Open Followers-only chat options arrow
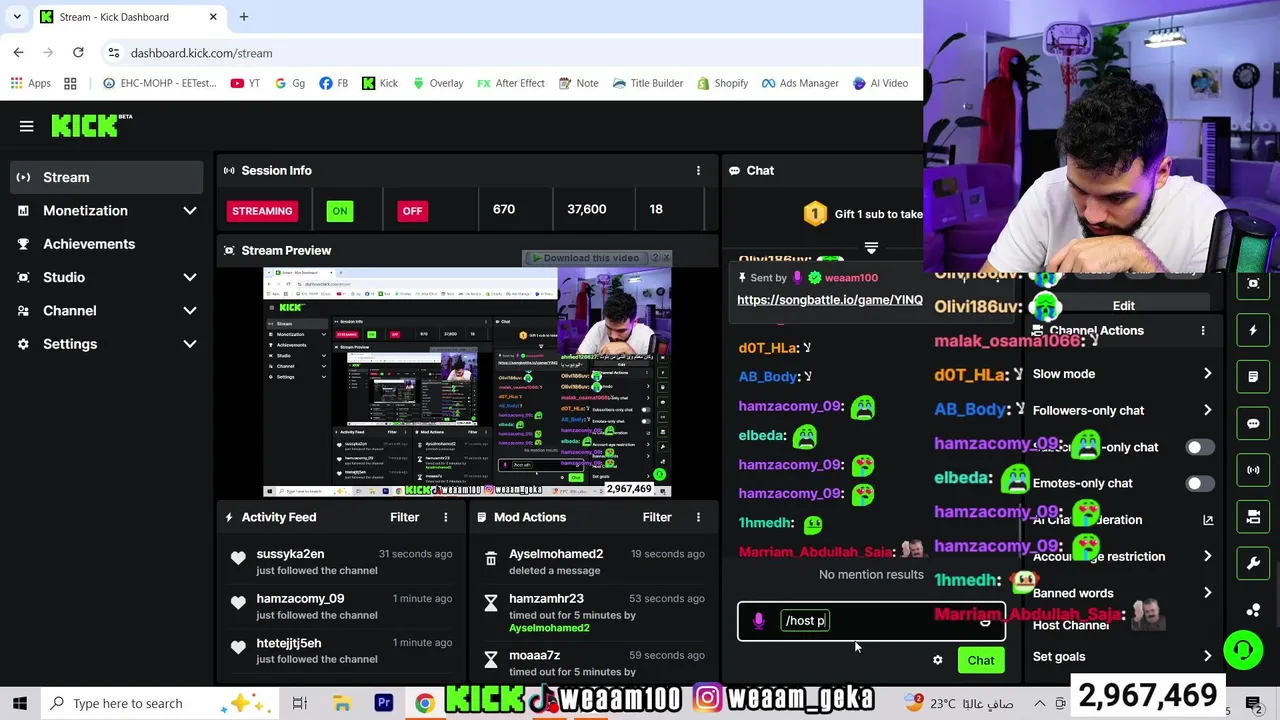Viewport: 1280px width, 720px height. (x=1208, y=410)
